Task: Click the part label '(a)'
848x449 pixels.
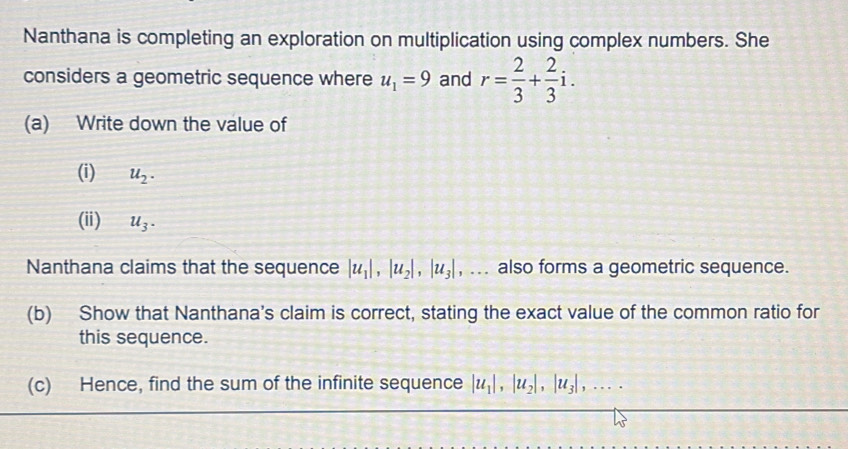Action: [43, 125]
